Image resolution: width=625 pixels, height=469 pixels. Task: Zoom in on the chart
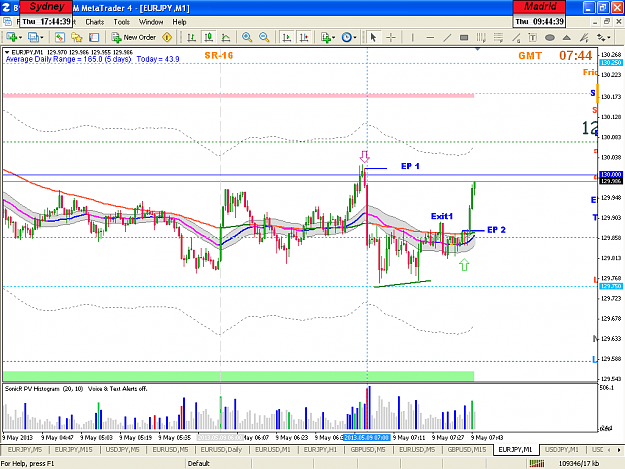click(247, 37)
